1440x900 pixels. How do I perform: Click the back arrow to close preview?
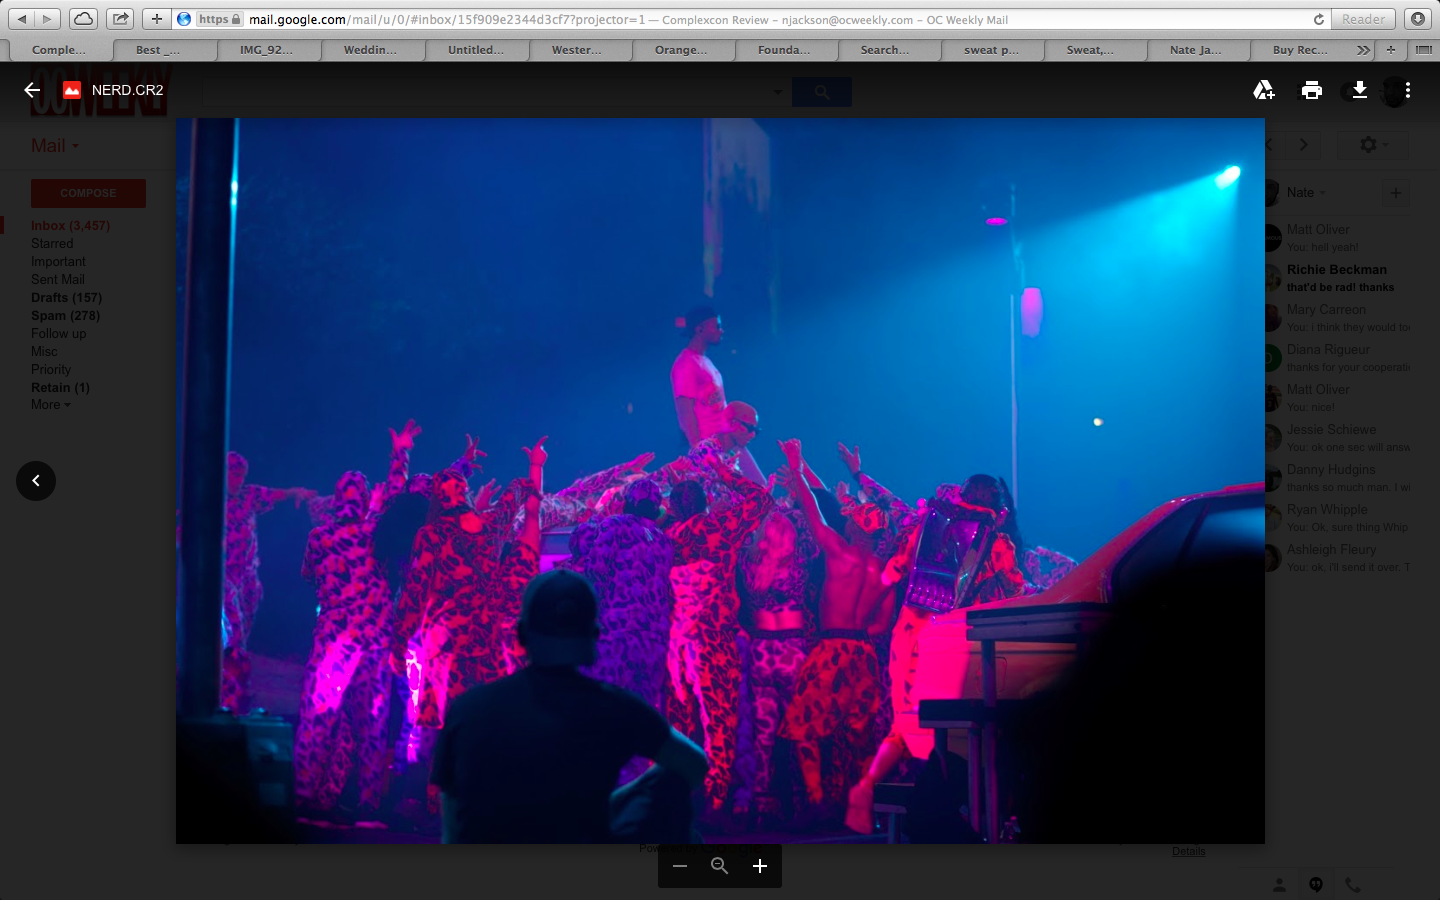coord(32,90)
